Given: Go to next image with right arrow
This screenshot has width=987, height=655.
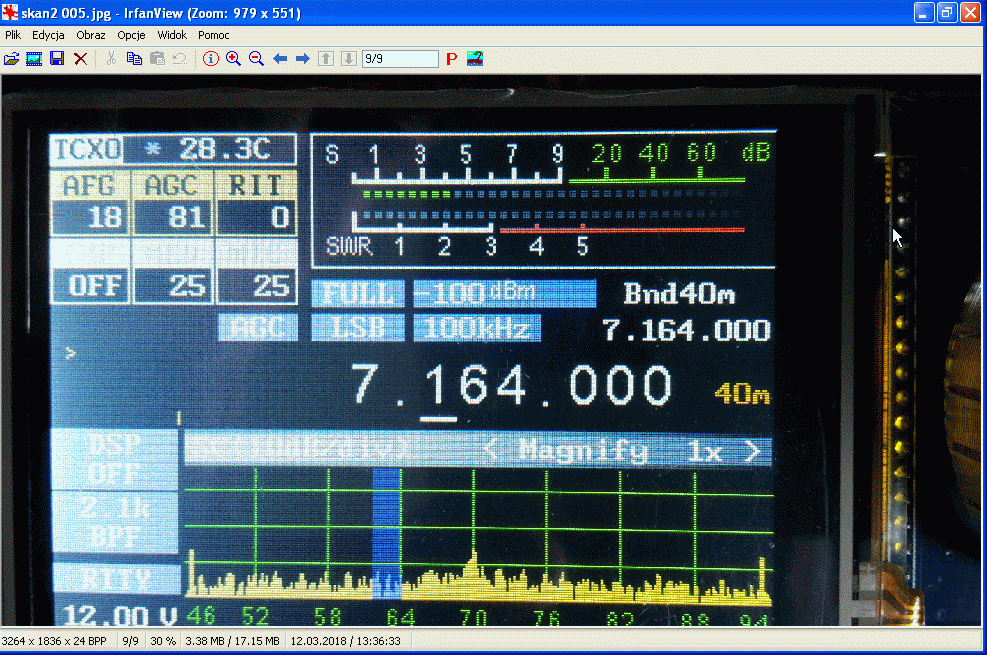Looking at the screenshot, I should 302,59.
